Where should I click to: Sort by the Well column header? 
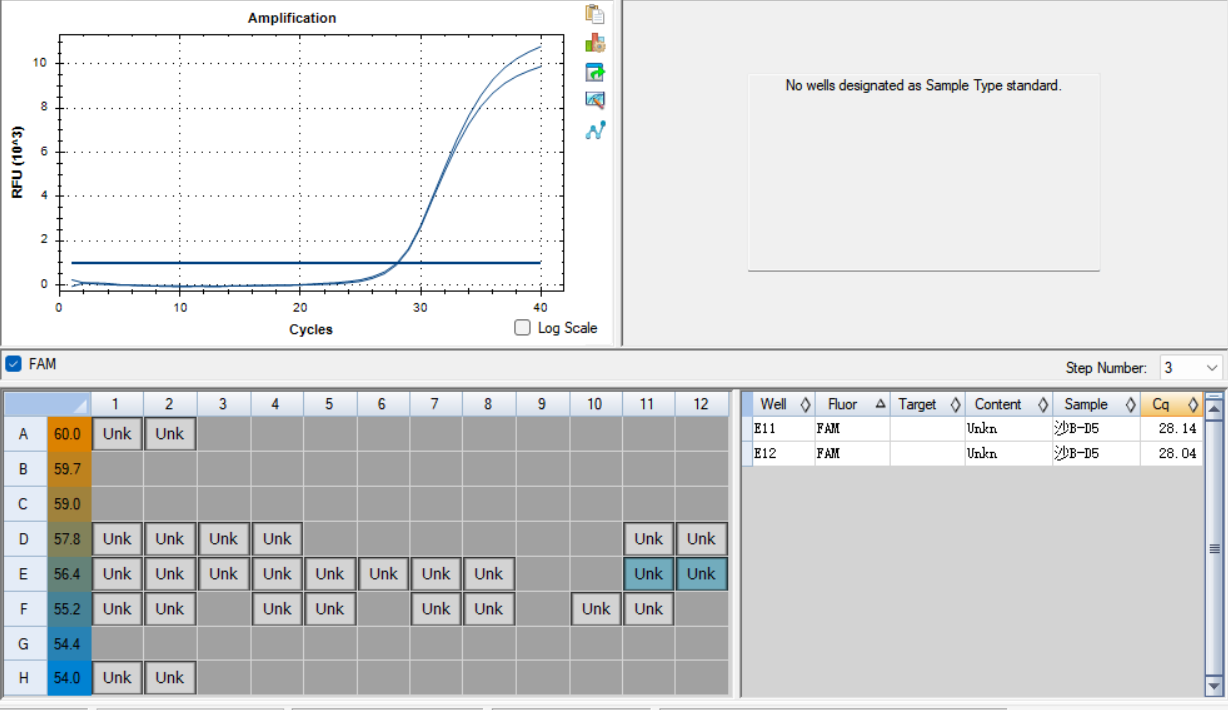[784, 404]
